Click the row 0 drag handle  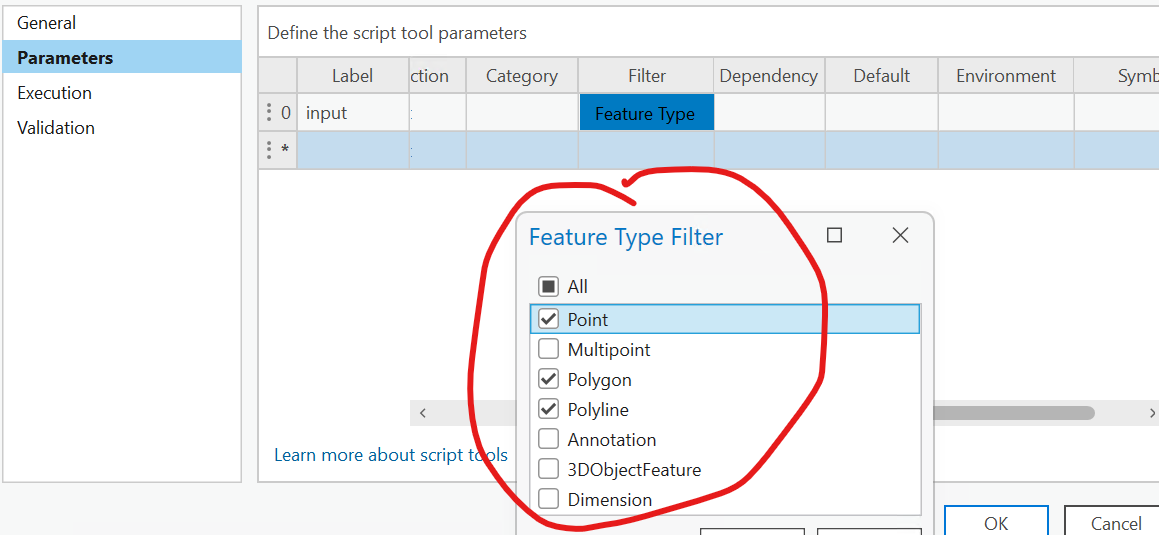[x=269, y=113]
